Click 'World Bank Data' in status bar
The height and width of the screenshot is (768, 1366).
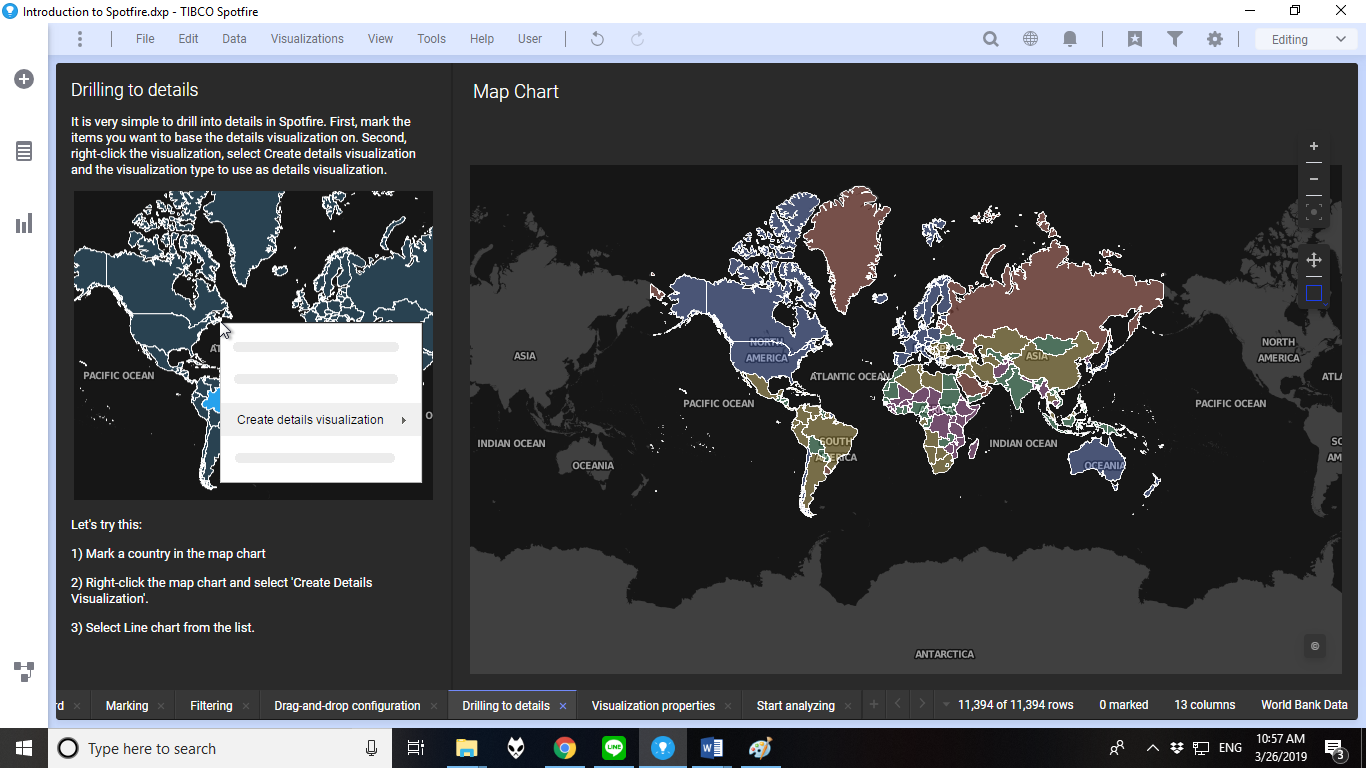tap(1304, 705)
